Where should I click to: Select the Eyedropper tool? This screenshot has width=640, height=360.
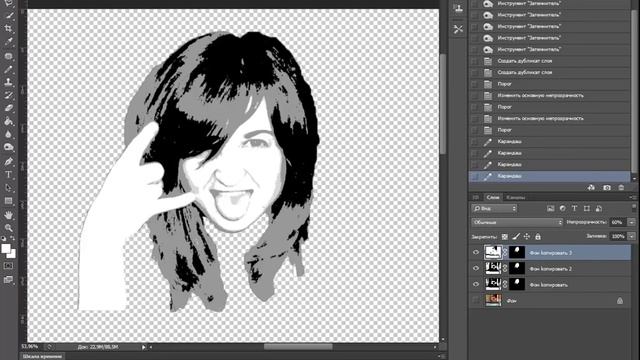pos(8,42)
